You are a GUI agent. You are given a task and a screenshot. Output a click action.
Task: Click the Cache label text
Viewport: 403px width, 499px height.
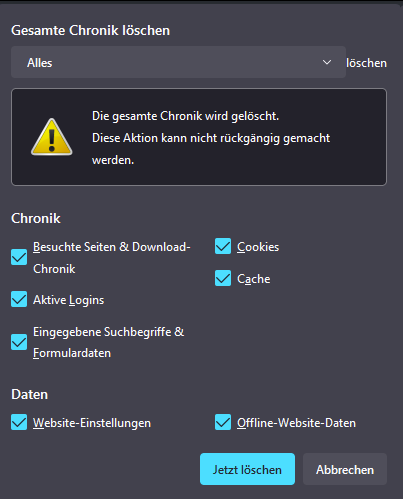pyautogui.click(x=254, y=279)
